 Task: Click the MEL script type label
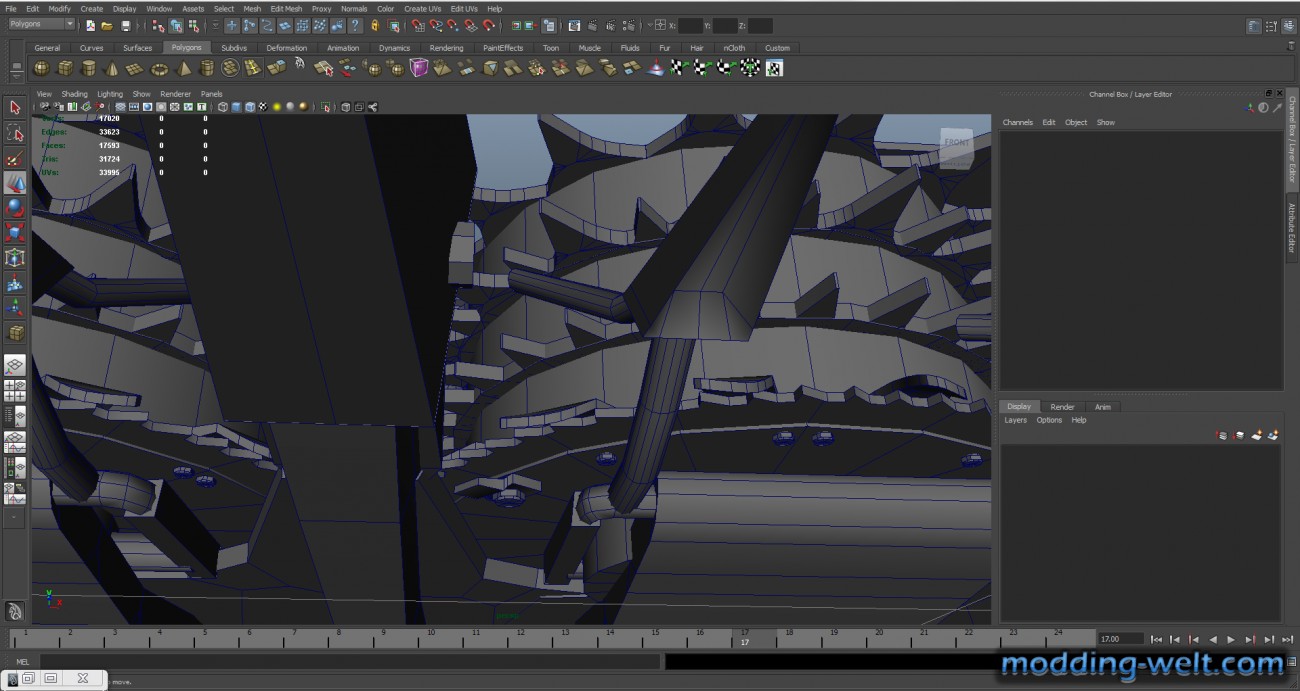[22, 661]
